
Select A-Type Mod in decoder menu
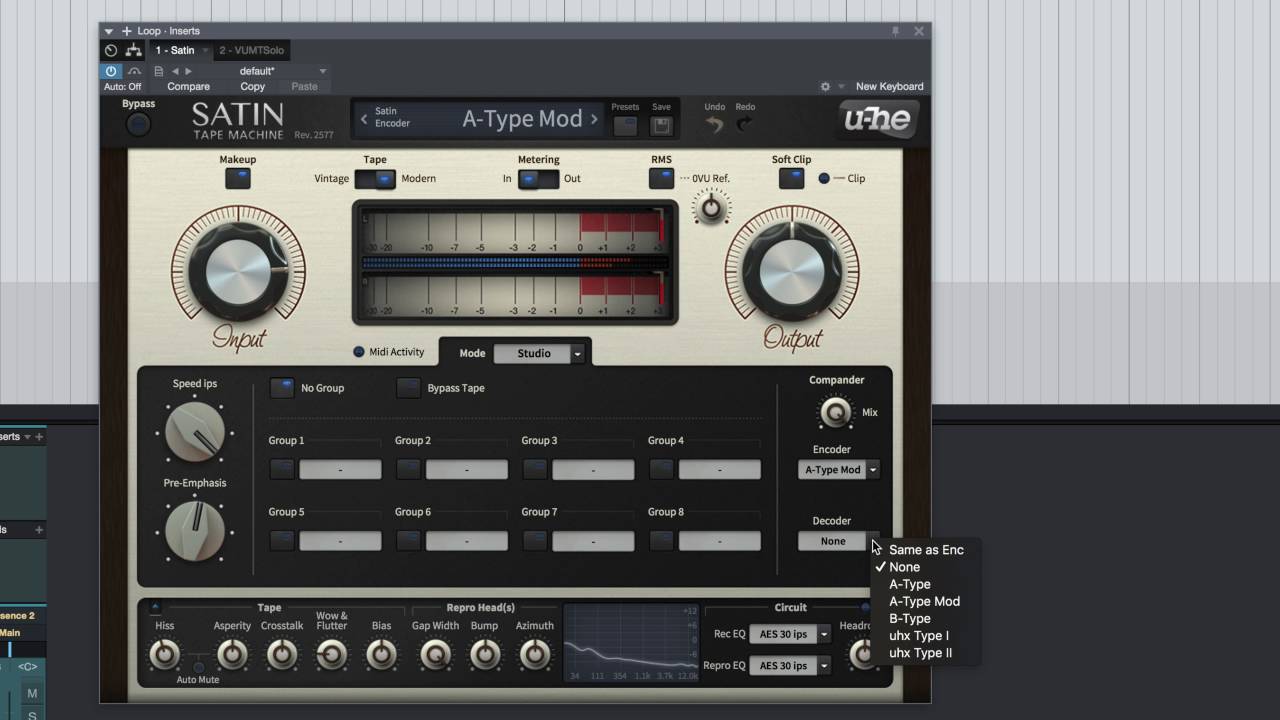tap(924, 601)
